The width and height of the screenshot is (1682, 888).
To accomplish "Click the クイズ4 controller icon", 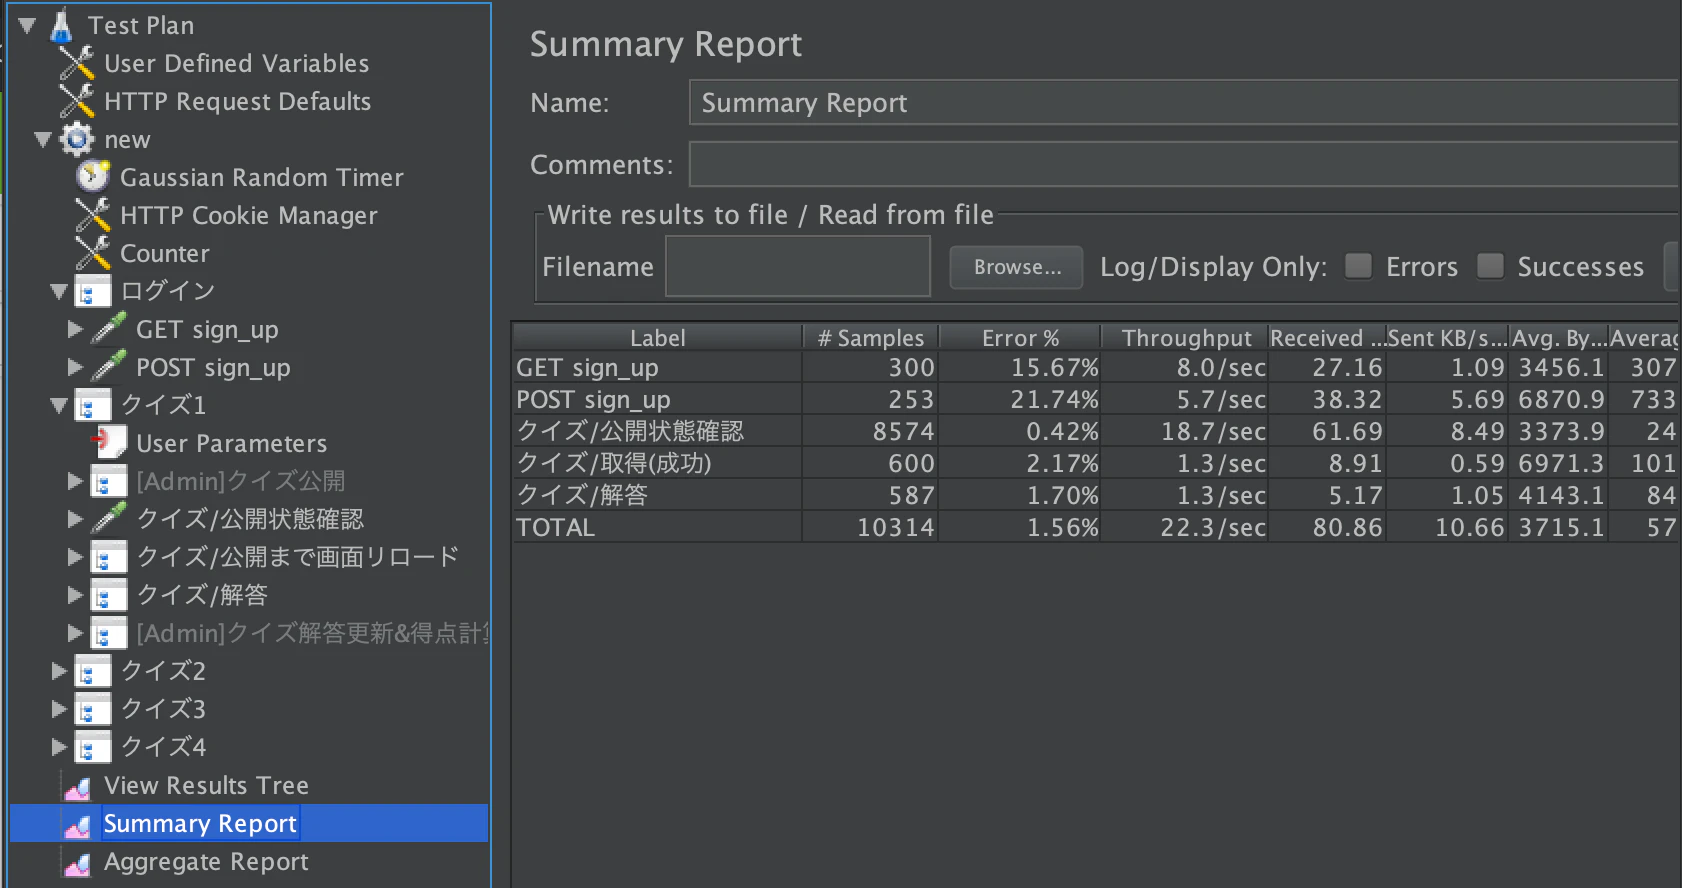I will (x=93, y=747).
